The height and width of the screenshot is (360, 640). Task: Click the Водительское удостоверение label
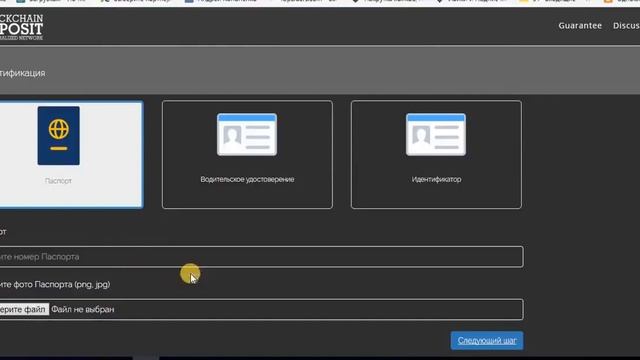point(247,179)
